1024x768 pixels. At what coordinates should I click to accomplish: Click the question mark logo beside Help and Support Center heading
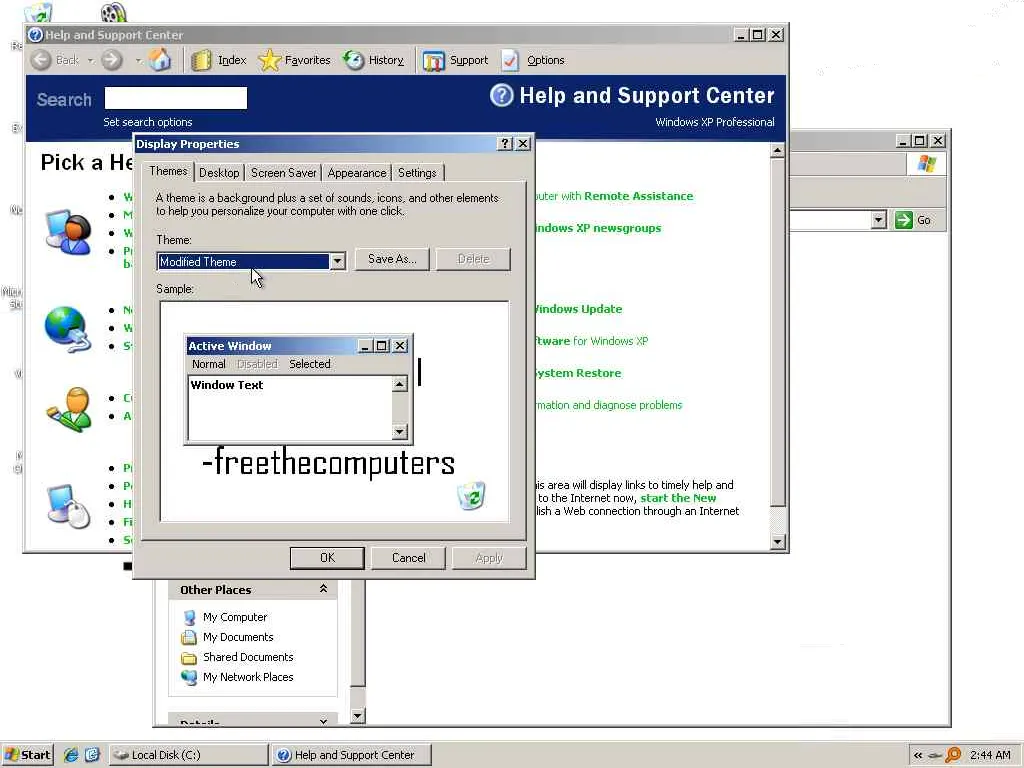point(502,95)
